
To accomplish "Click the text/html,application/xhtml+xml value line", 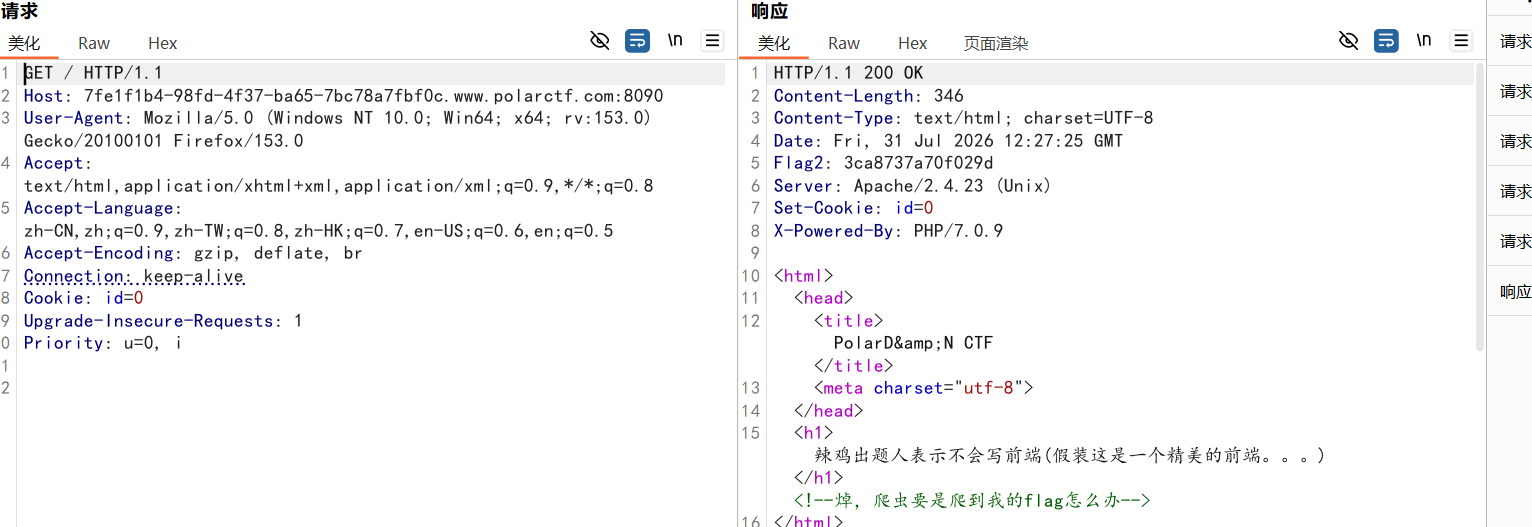I will tap(338, 186).
